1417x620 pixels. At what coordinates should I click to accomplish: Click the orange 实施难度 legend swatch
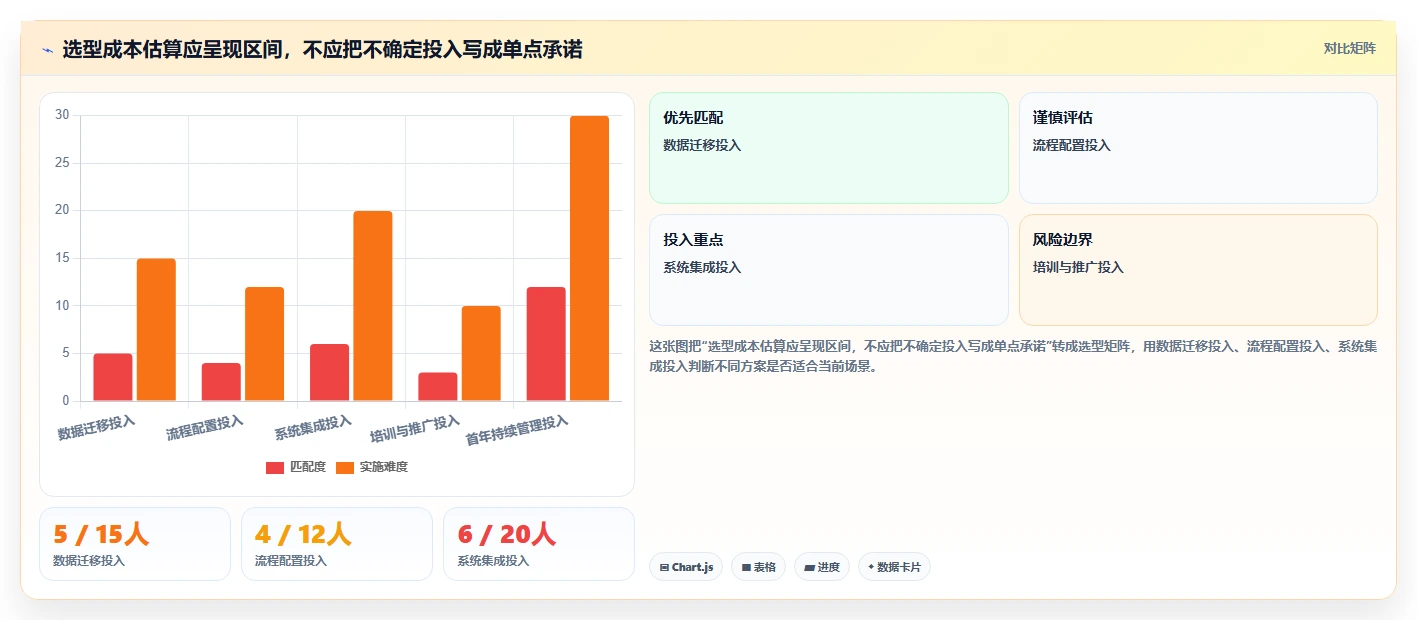[345, 468]
